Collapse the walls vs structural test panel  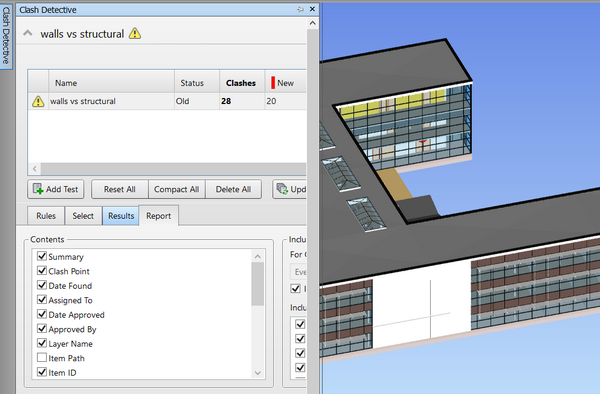[28, 33]
